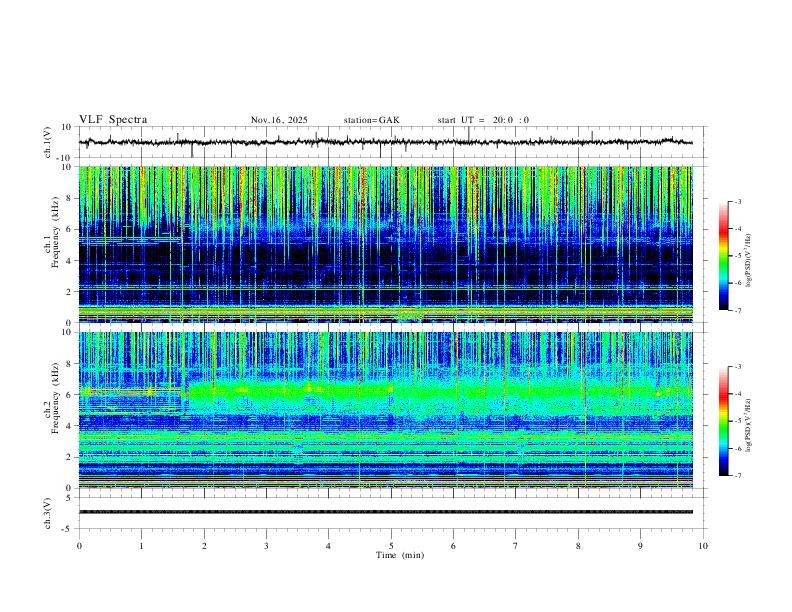792x612 pixels.
Task: Click the ch.1 colorbar "log(PSD)(V²/Hz)" label
Action: (x=748, y=261)
